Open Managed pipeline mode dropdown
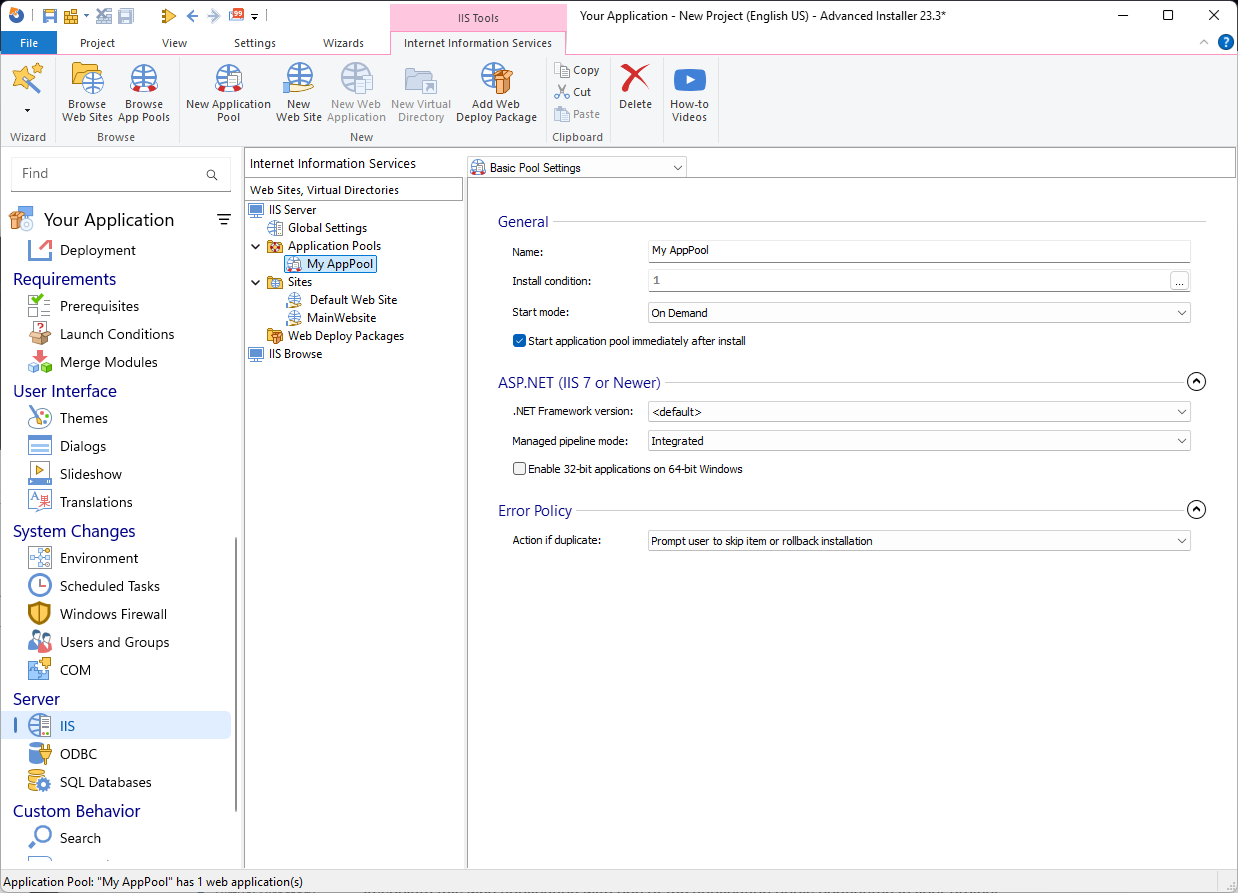 919,441
